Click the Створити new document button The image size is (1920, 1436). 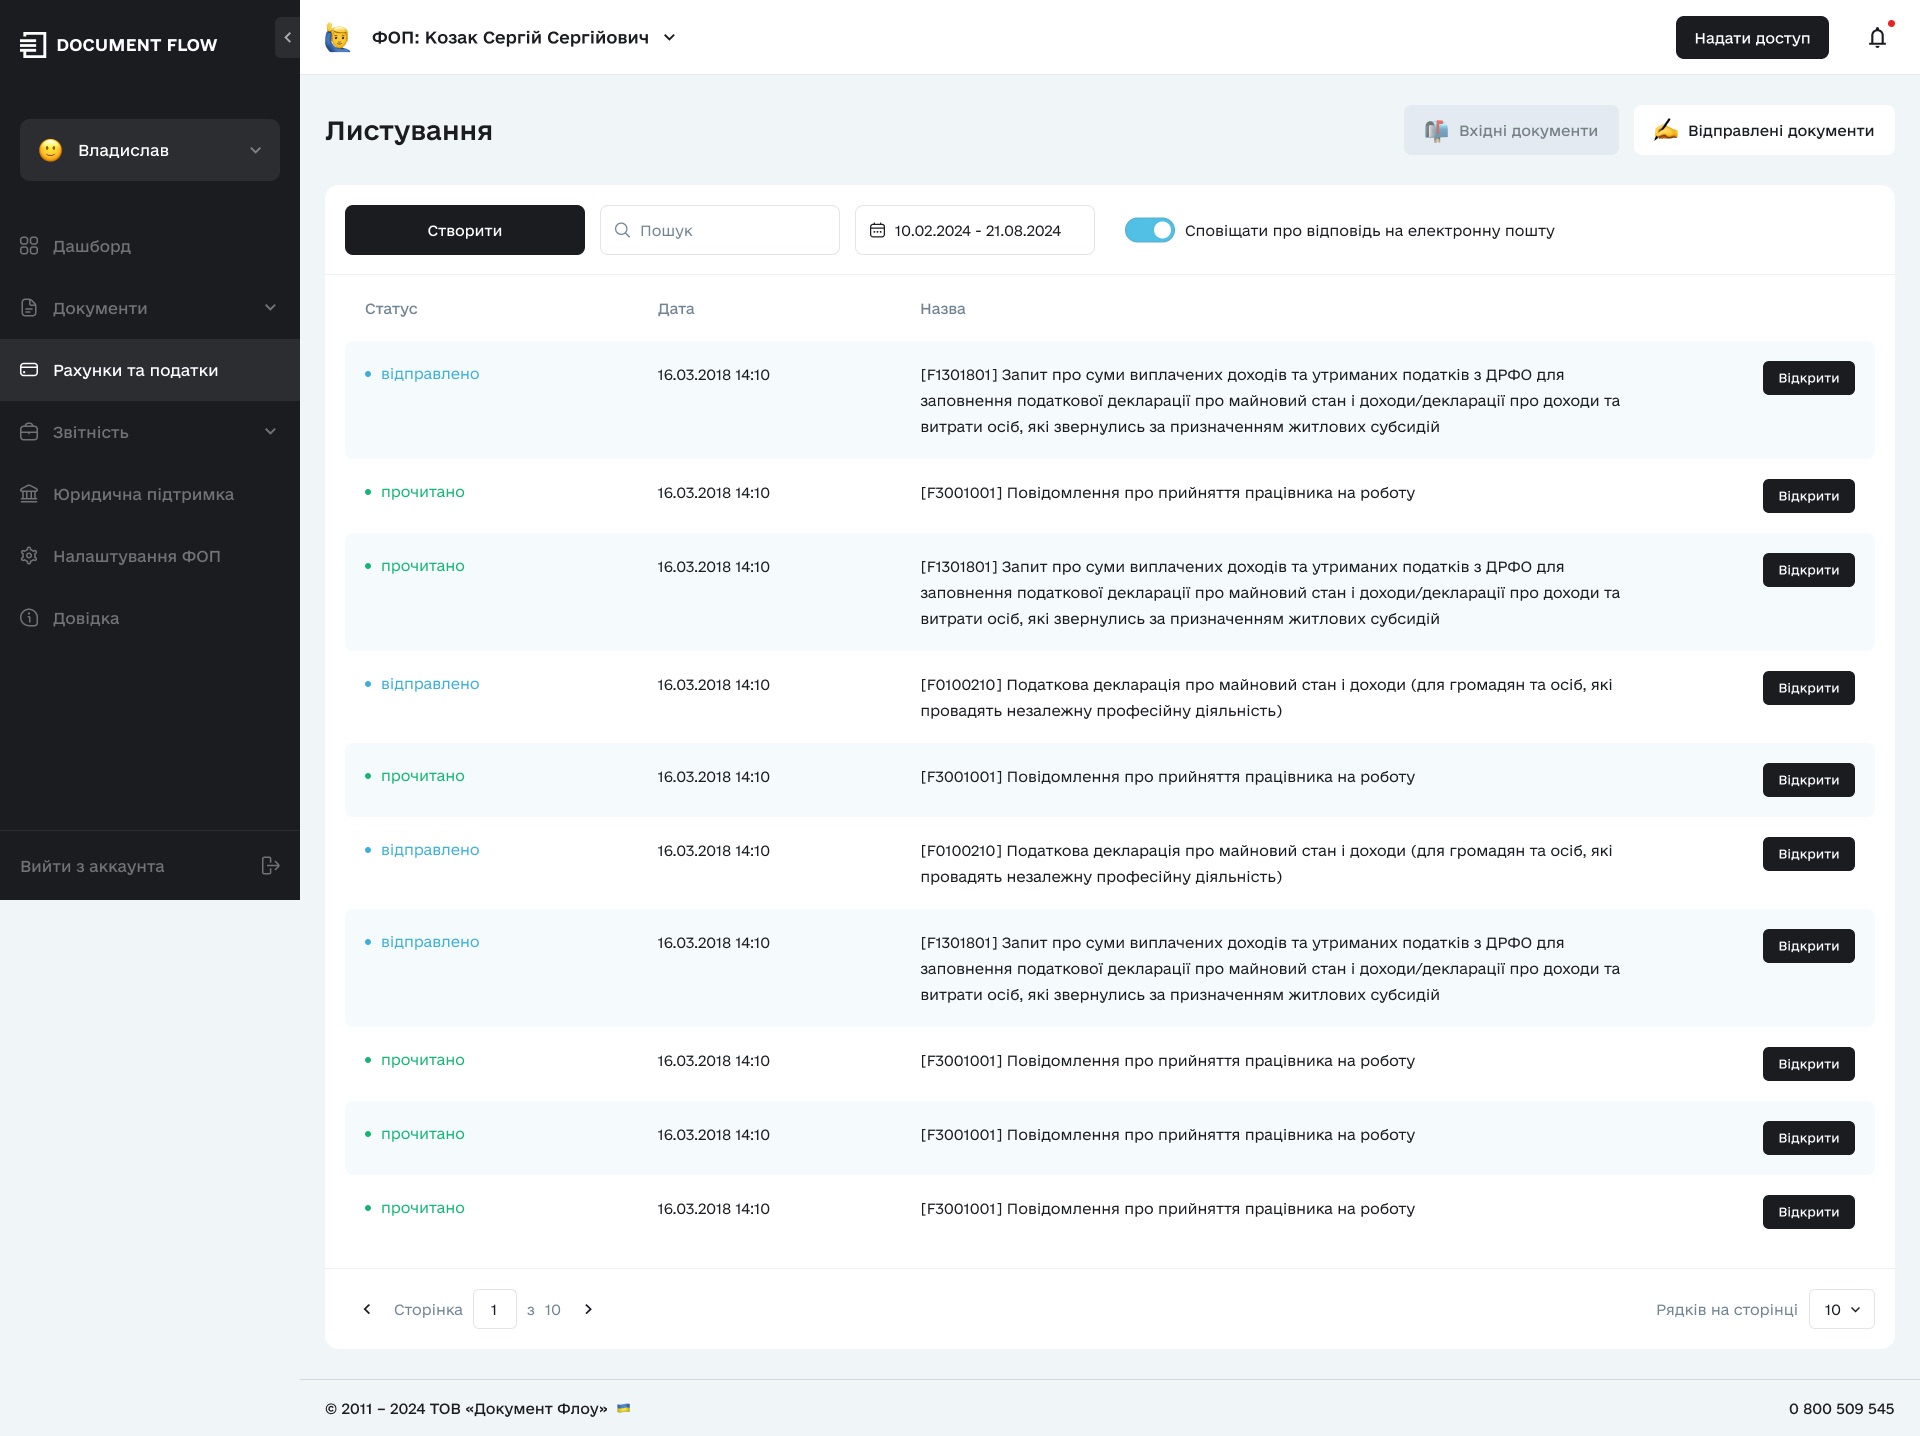[x=463, y=229]
